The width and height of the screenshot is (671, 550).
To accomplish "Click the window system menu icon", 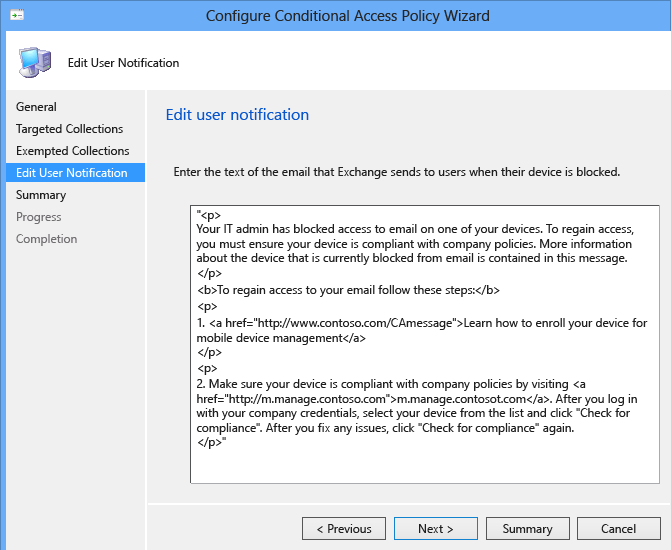I will pos(17,16).
